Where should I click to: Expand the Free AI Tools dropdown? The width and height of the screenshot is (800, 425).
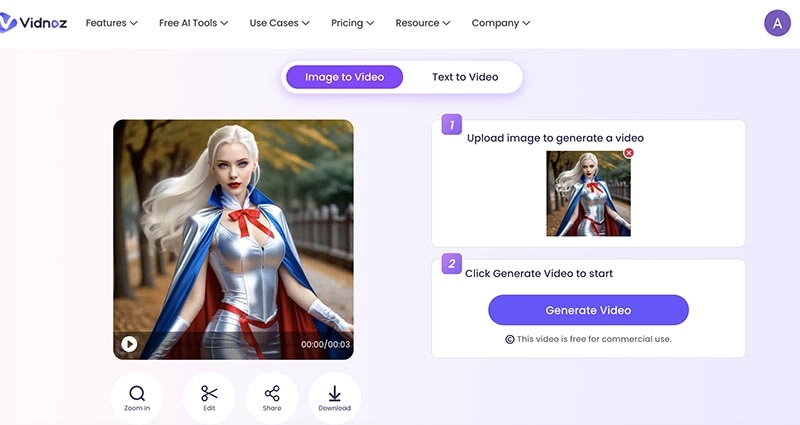193,22
